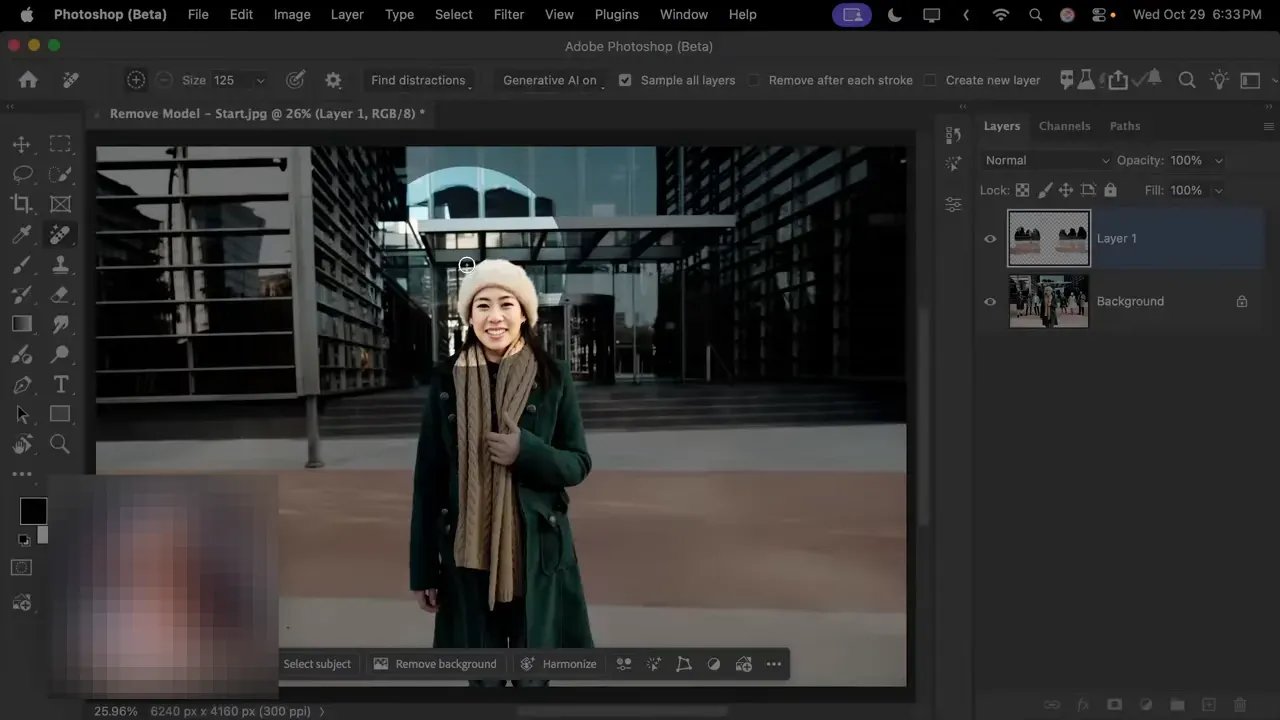Select the Pen tool
The height and width of the screenshot is (720, 1280).
22,384
